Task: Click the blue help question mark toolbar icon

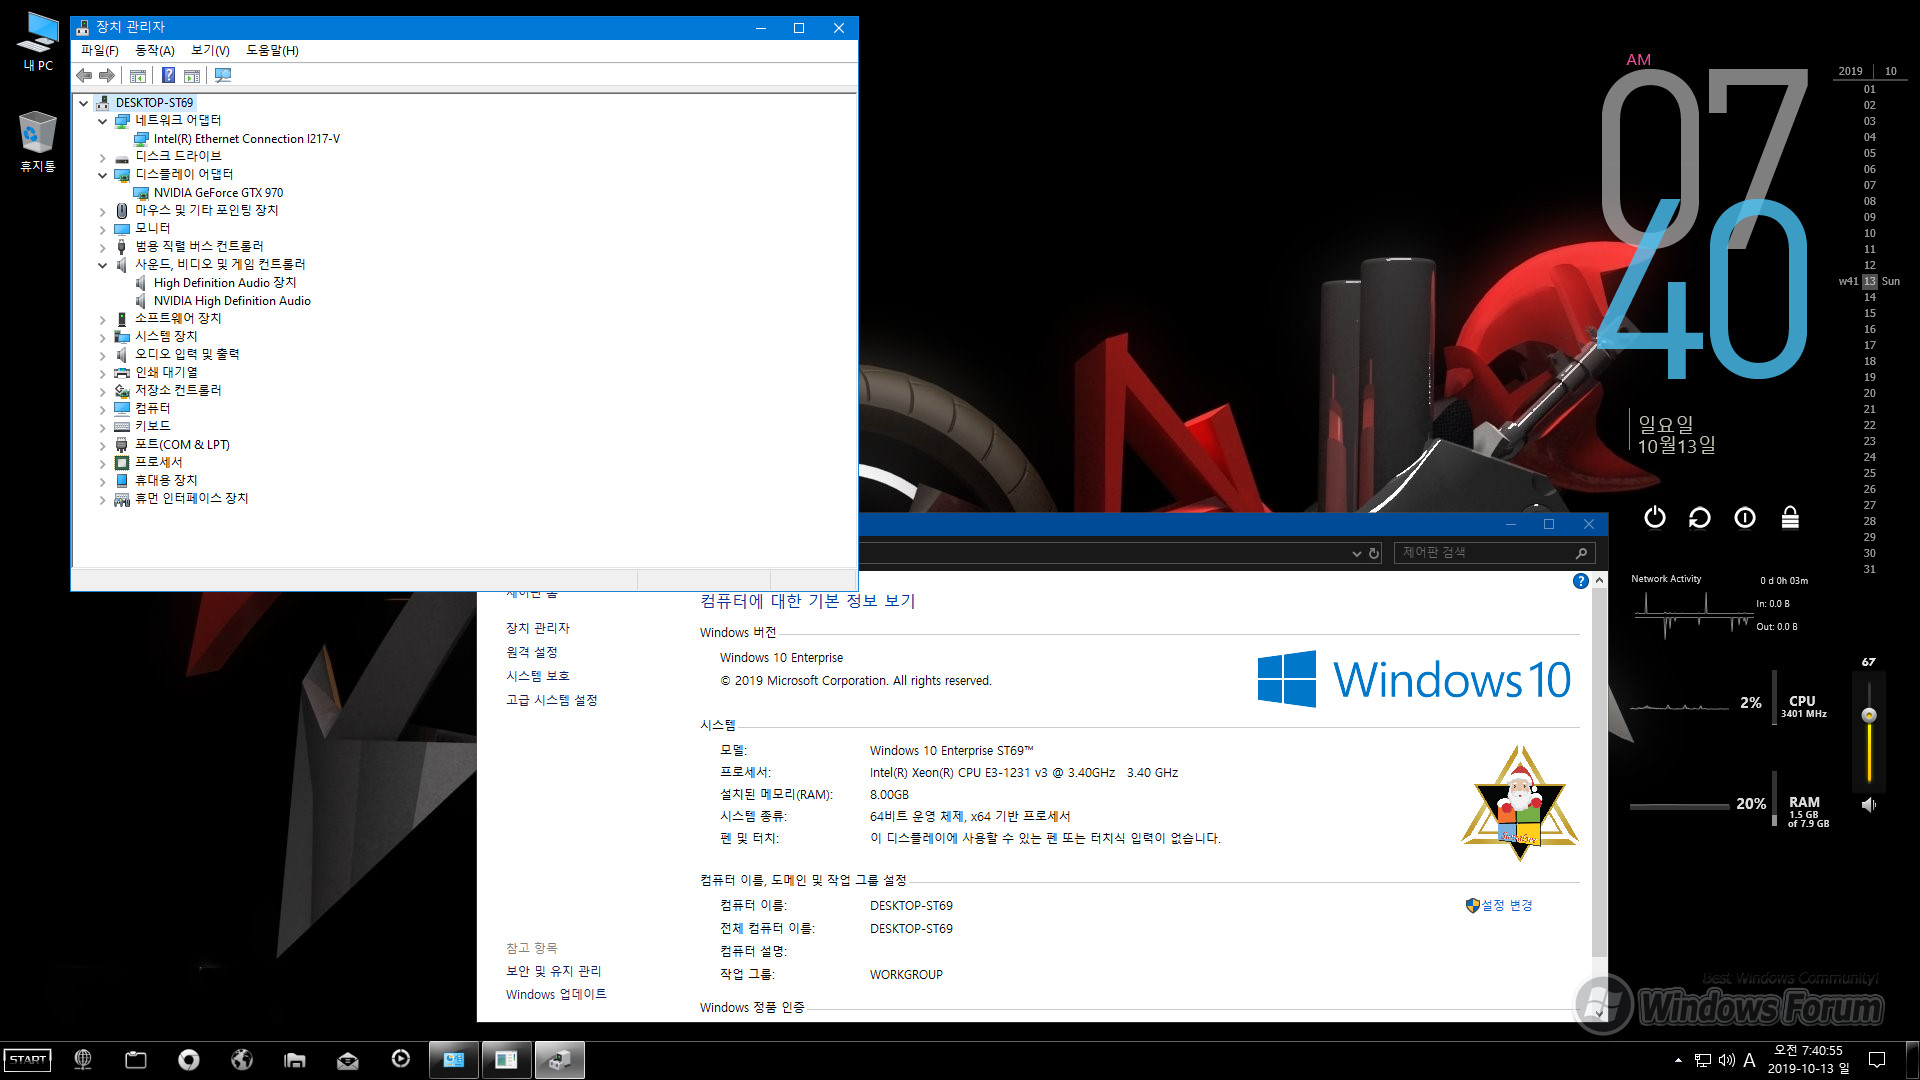Action: (168, 76)
